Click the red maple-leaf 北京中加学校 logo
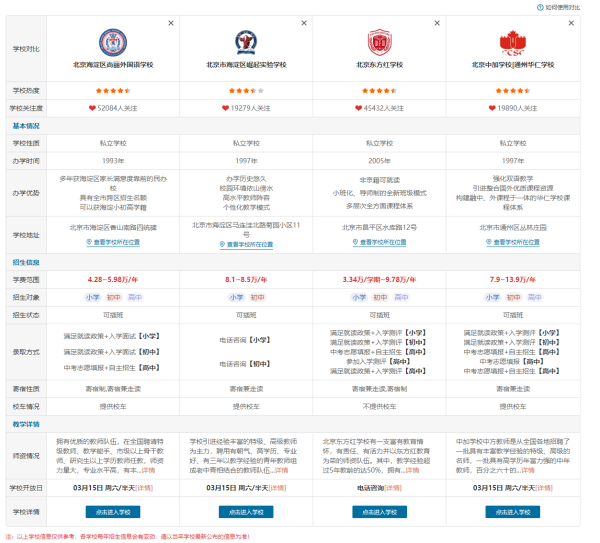 pos(513,41)
